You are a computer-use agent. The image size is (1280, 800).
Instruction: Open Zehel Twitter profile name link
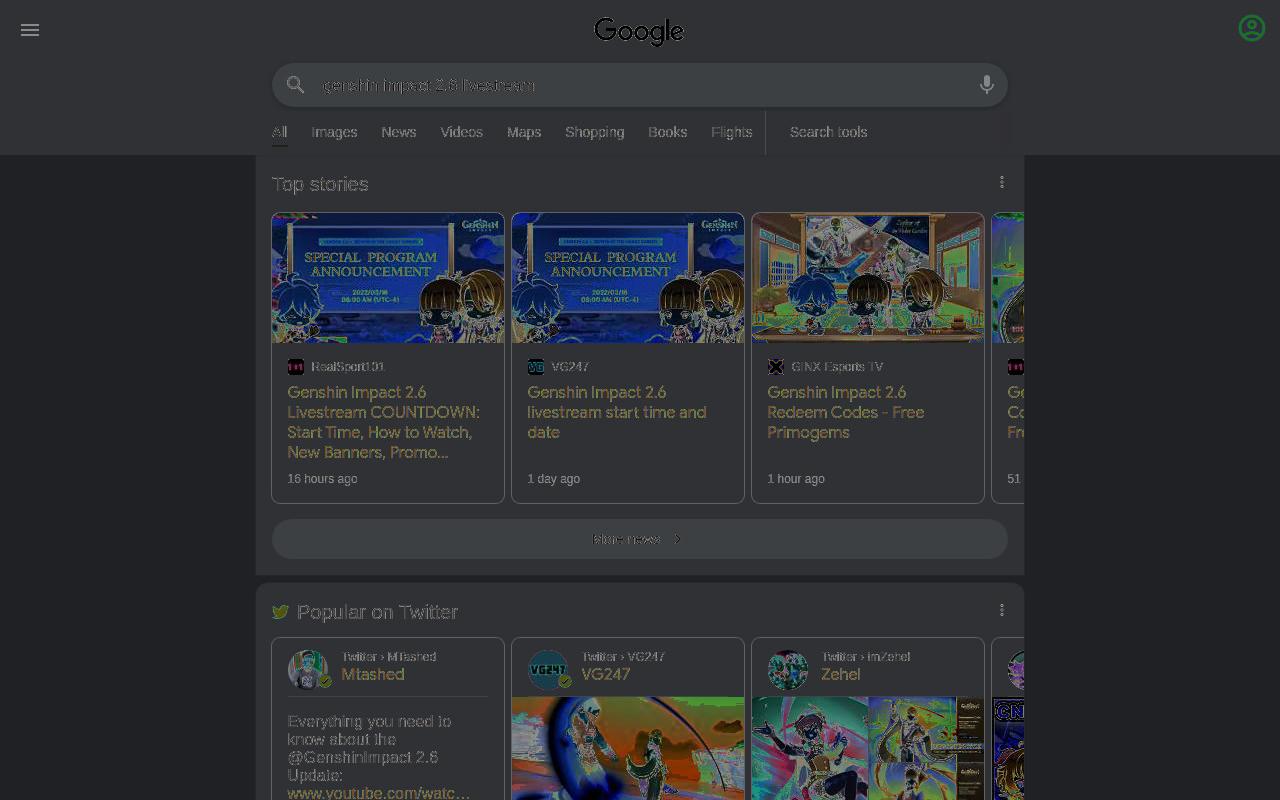(841, 675)
